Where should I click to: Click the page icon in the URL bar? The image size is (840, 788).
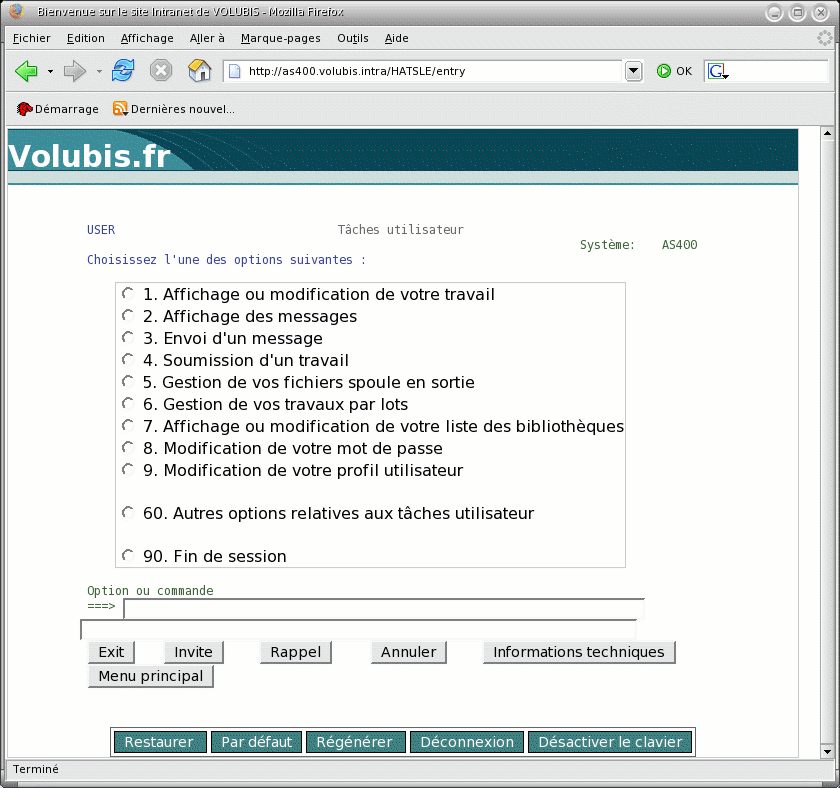click(235, 71)
